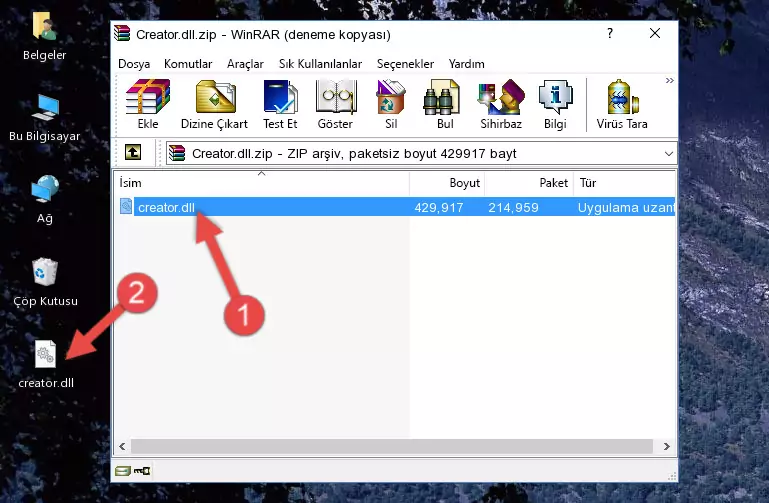Open the Komutlar menu
This screenshot has width=769, height=503.
tap(188, 64)
